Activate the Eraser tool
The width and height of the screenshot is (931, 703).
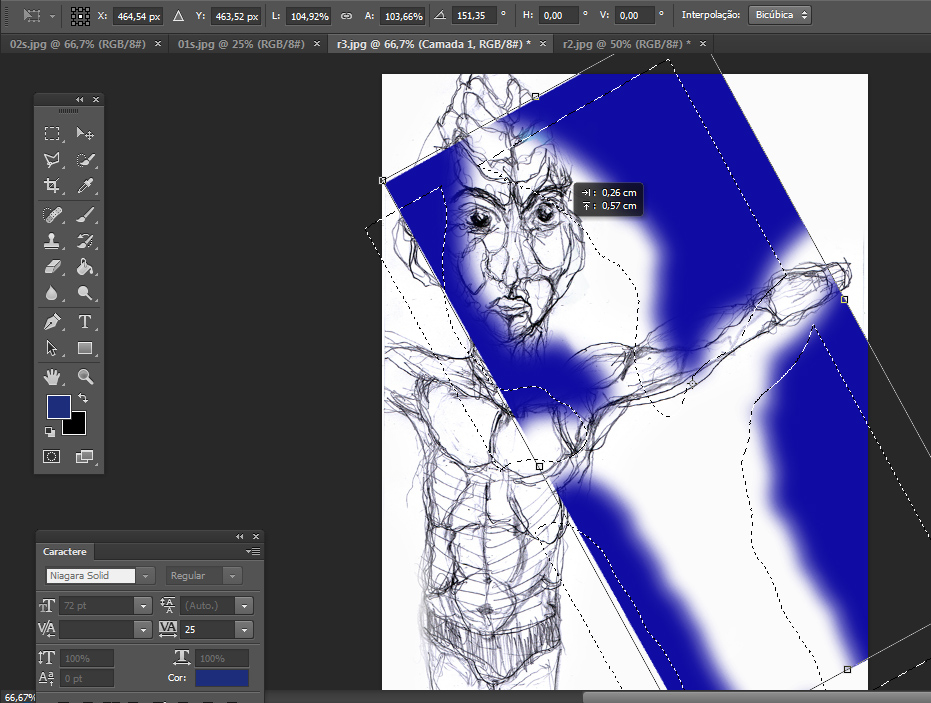pos(52,267)
